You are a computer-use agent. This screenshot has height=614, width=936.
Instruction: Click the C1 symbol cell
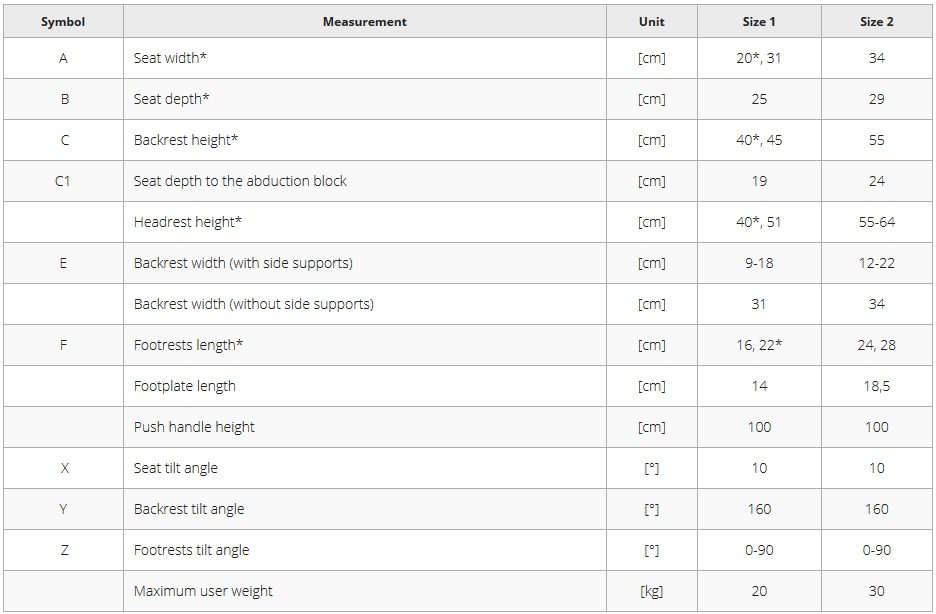tap(63, 181)
